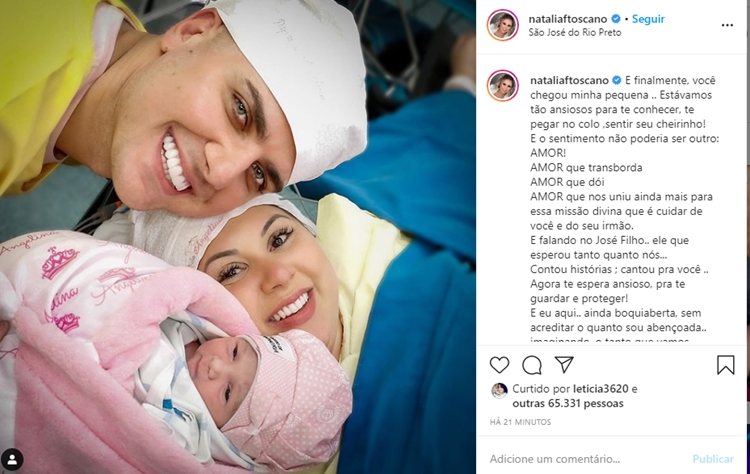Open nataliaftoscano profile picture in header
The width and height of the screenshot is (750, 474).
(503, 25)
